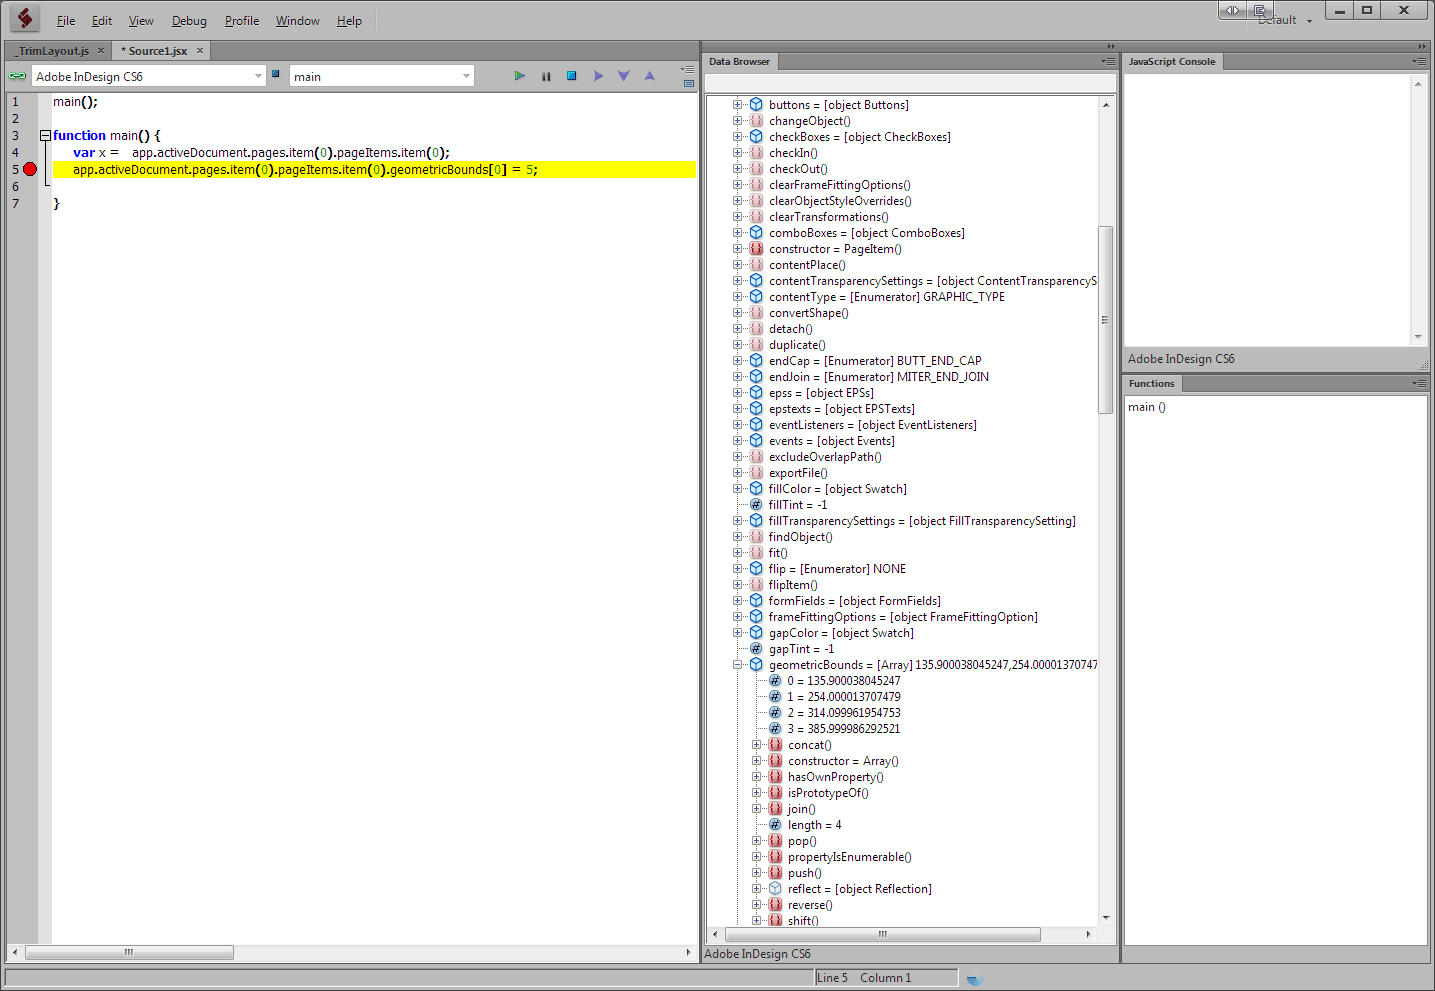1435x991 pixels.
Task: Expand the buttons object node
Action: pos(737,105)
